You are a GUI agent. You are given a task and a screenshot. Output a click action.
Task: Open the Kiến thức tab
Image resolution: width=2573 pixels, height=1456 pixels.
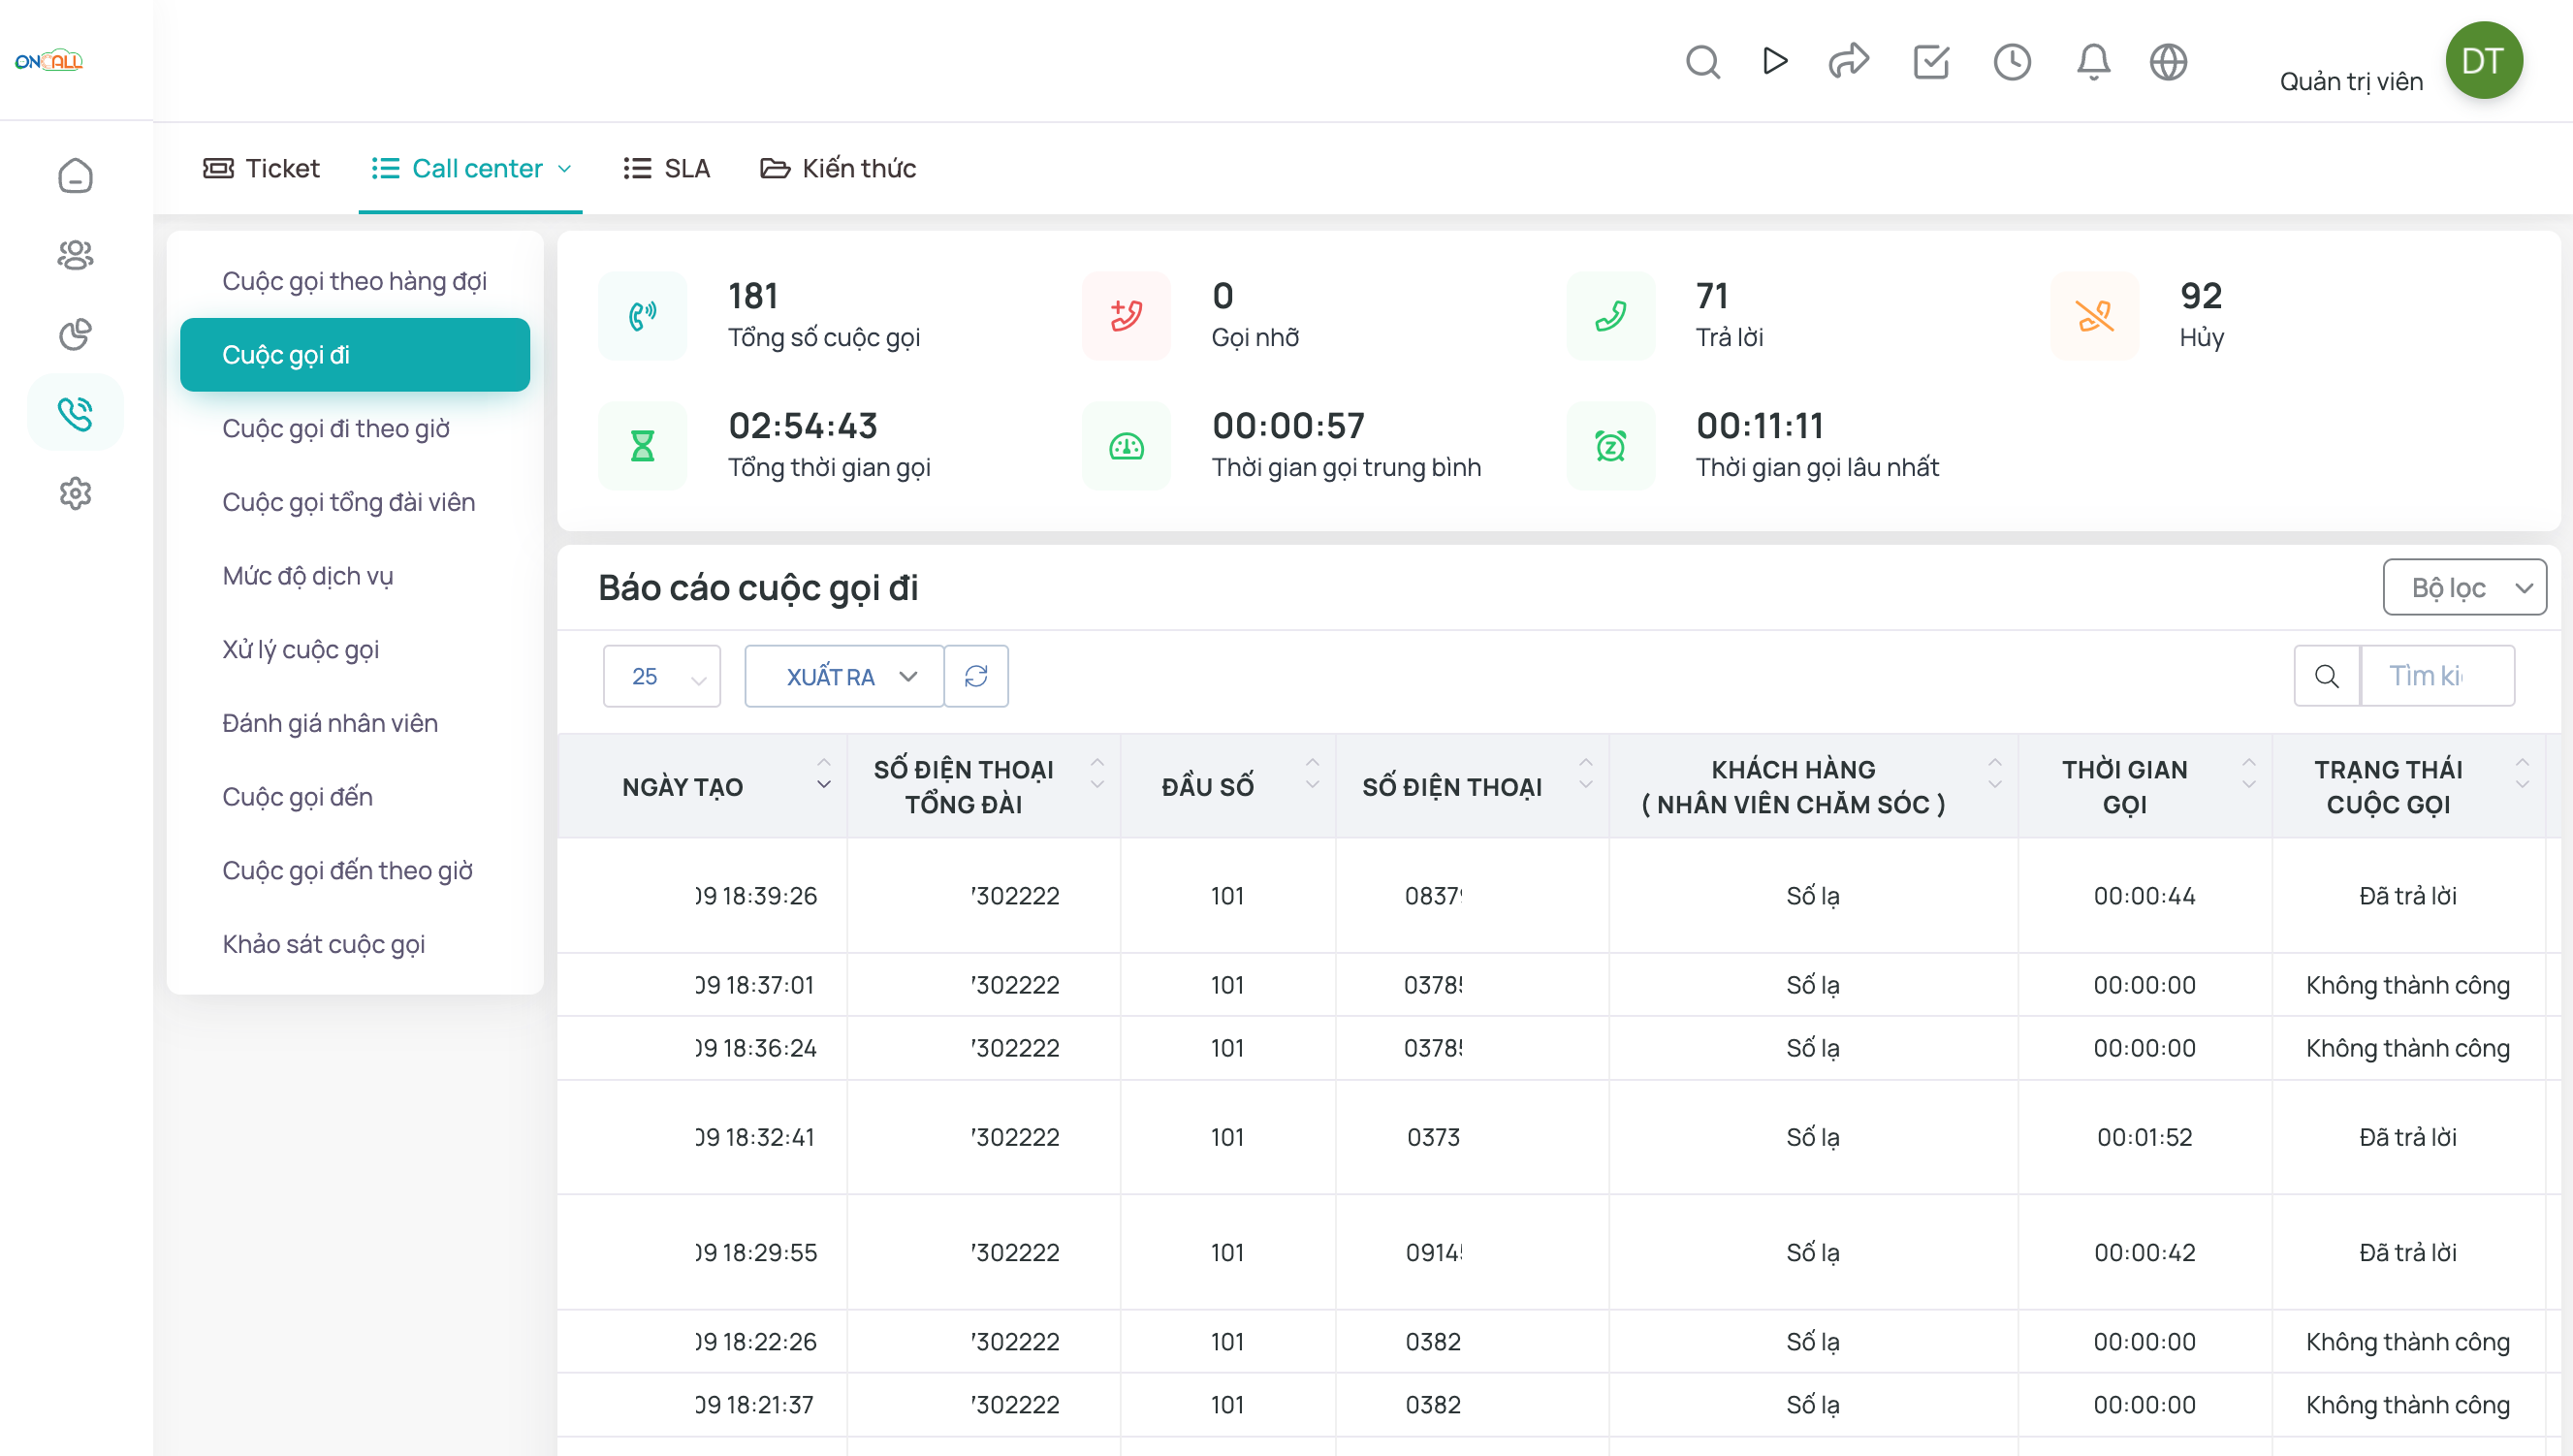point(838,168)
